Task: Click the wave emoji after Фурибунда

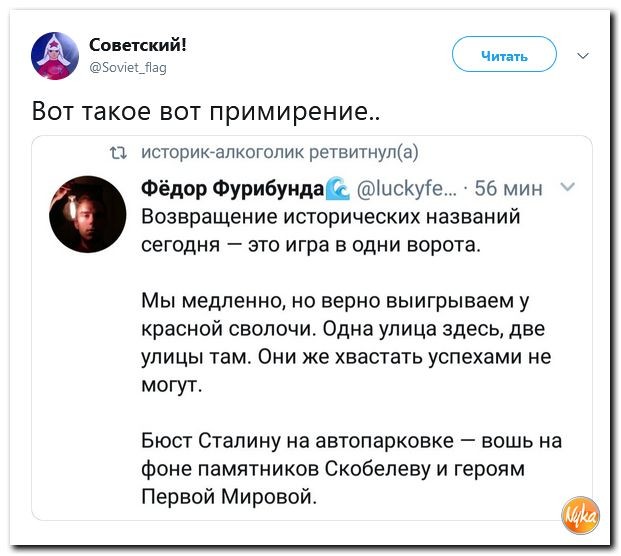Action: 337,189
